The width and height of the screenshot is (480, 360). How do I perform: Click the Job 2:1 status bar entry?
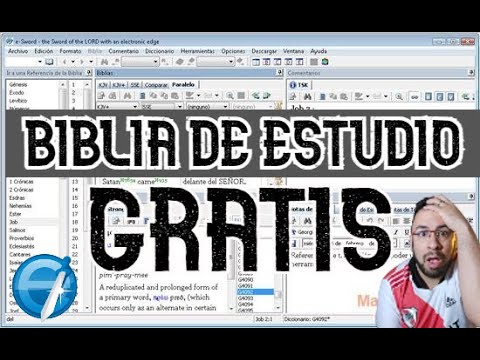pos(264,319)
